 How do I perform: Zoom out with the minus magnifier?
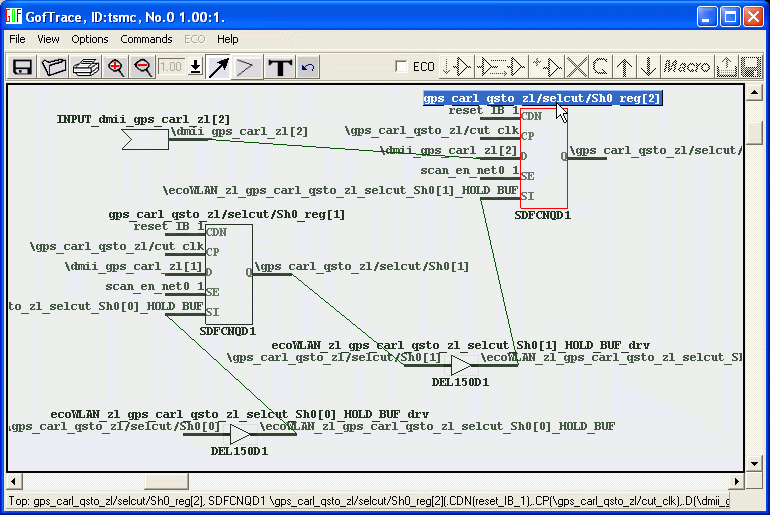point(143,67)
